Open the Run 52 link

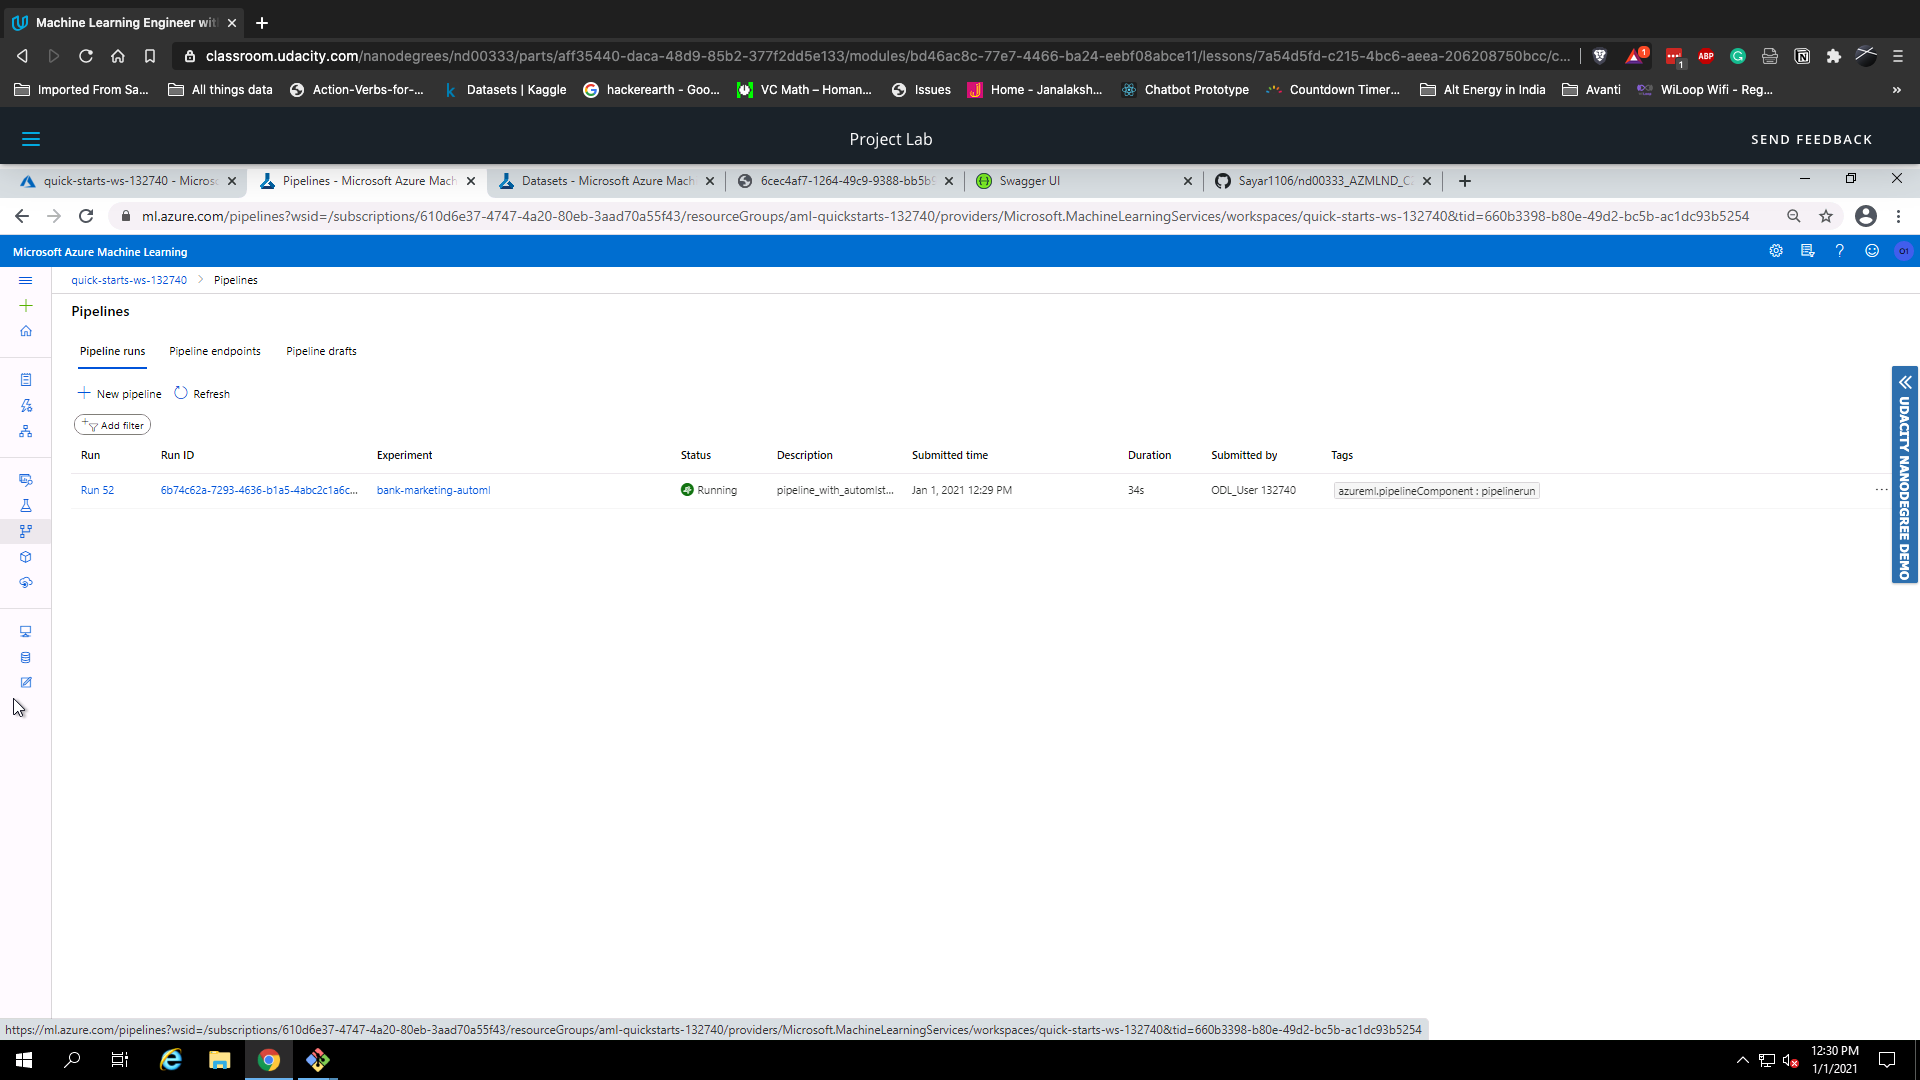point(97,490)
